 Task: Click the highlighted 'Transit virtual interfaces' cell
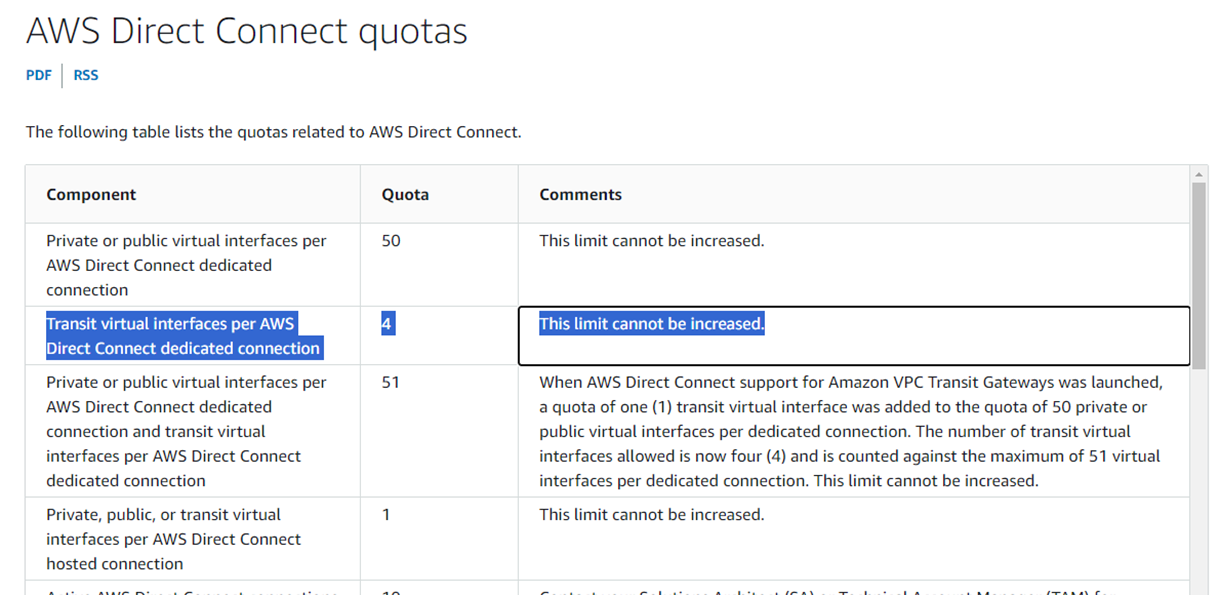pyautogui.click(x=184, y=336)
